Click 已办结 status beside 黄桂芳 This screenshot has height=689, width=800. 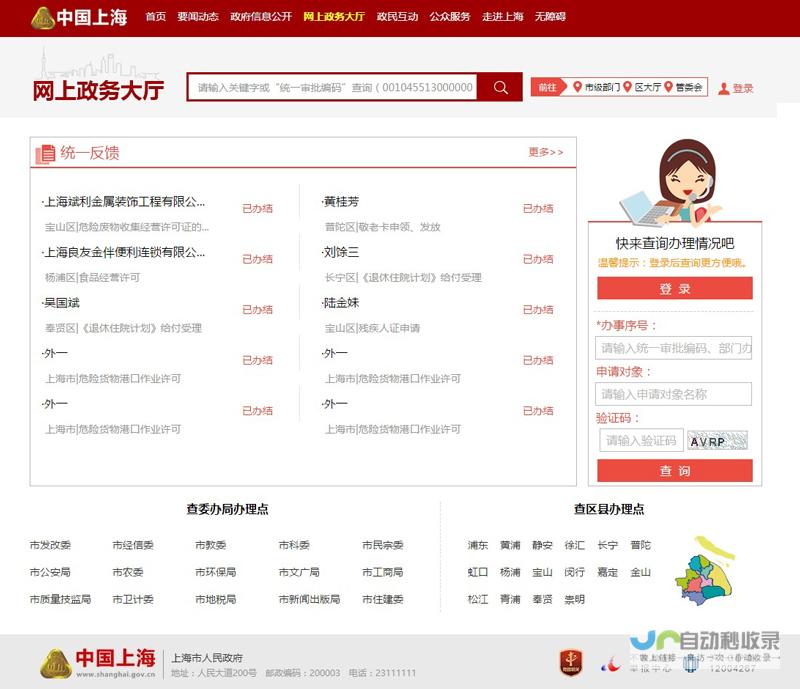tap(538, 208)
